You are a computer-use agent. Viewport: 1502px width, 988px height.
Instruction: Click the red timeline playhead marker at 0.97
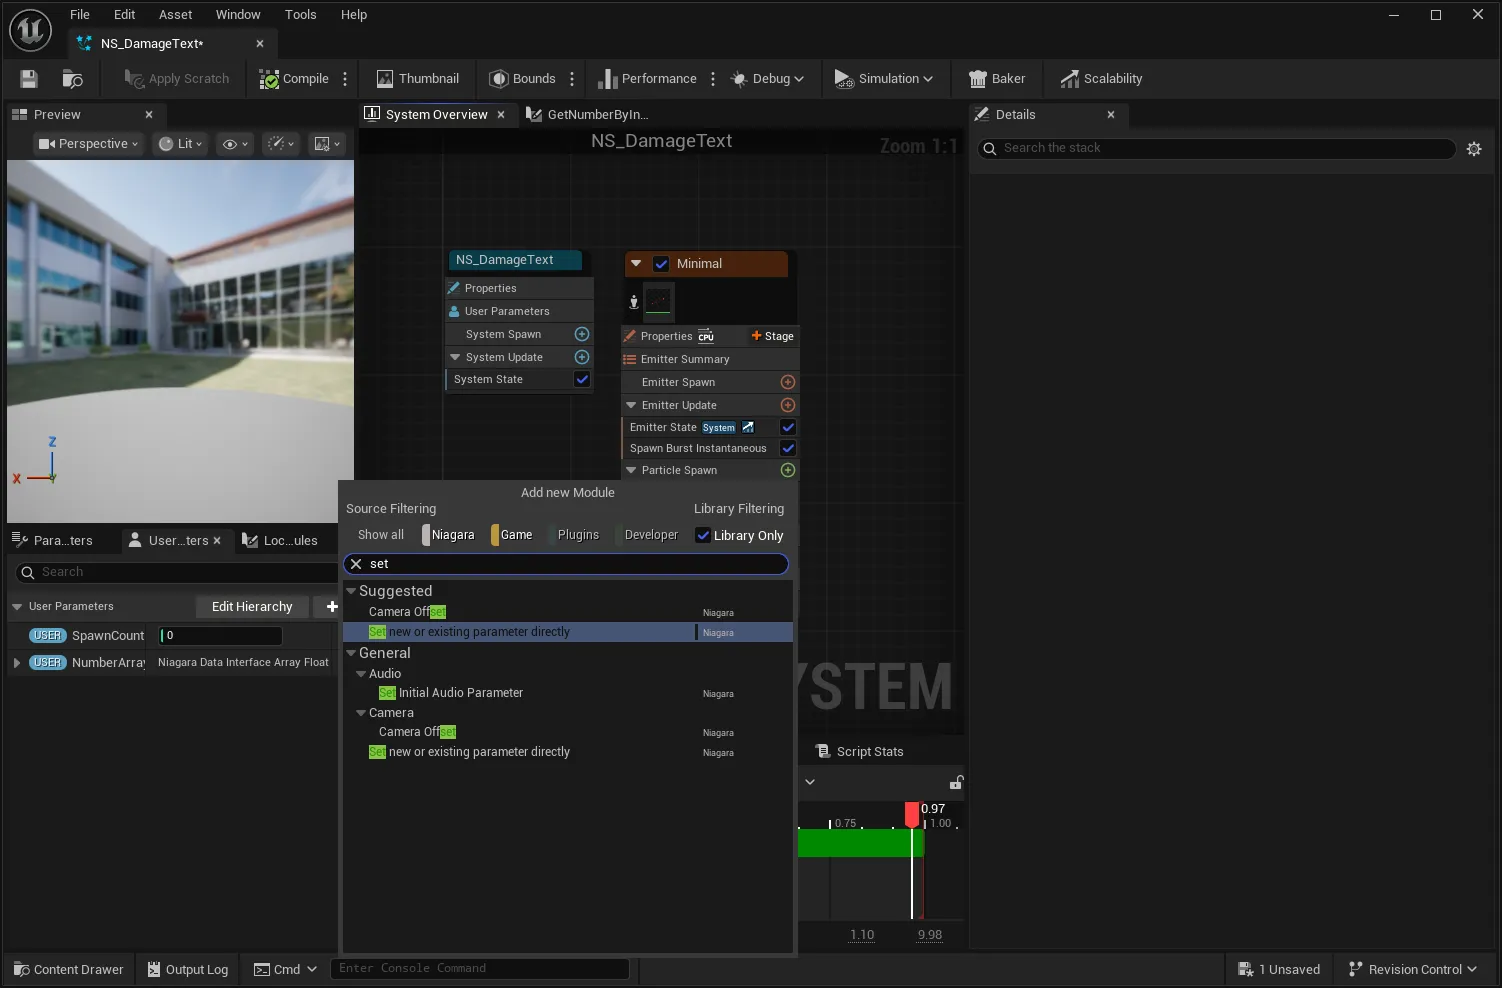coord(912,814)
